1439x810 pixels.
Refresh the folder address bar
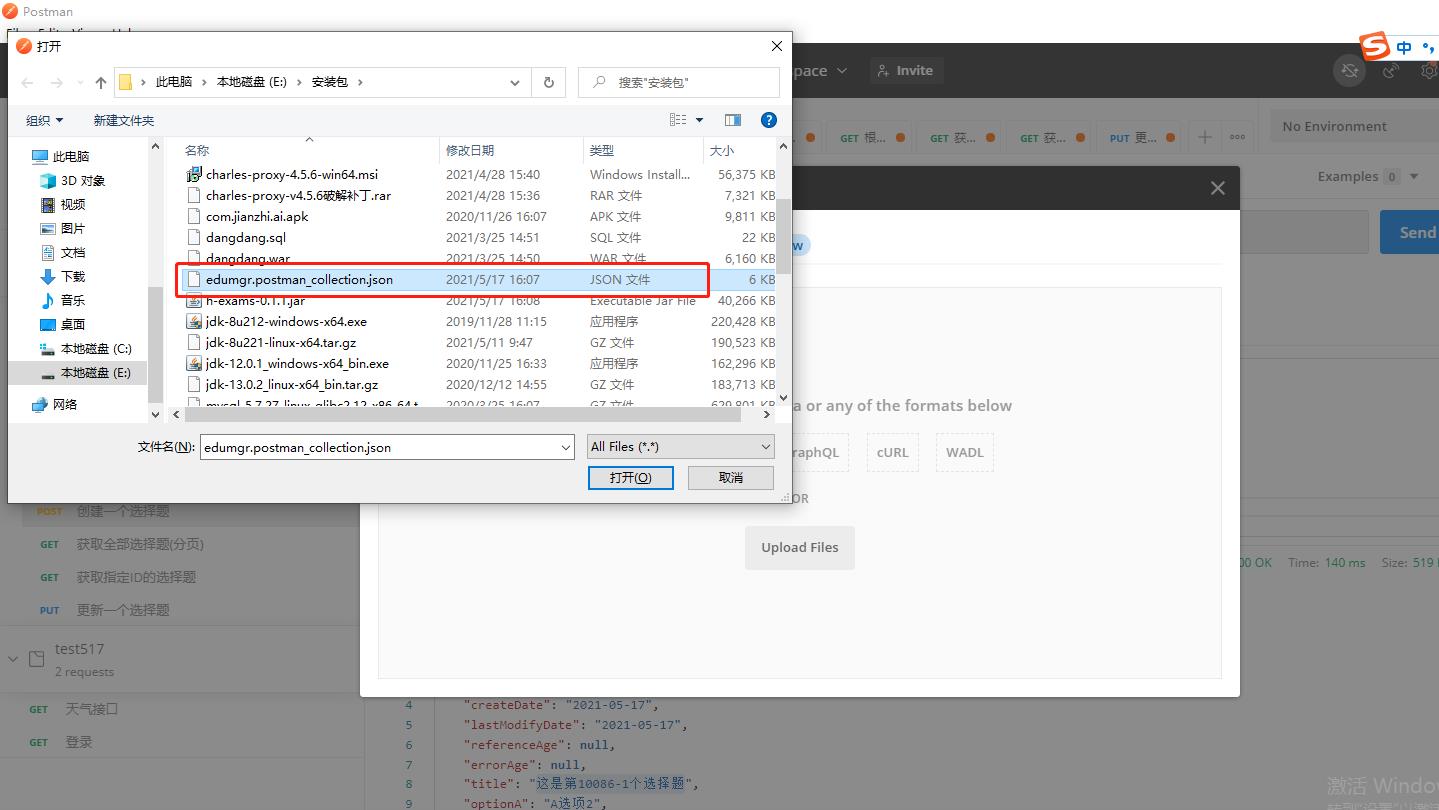pyautogui.click(x=548, y=82)
